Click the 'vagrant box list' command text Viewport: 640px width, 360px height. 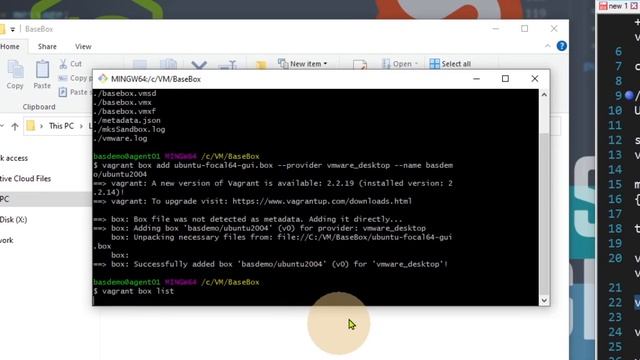[x=138, y=291]
